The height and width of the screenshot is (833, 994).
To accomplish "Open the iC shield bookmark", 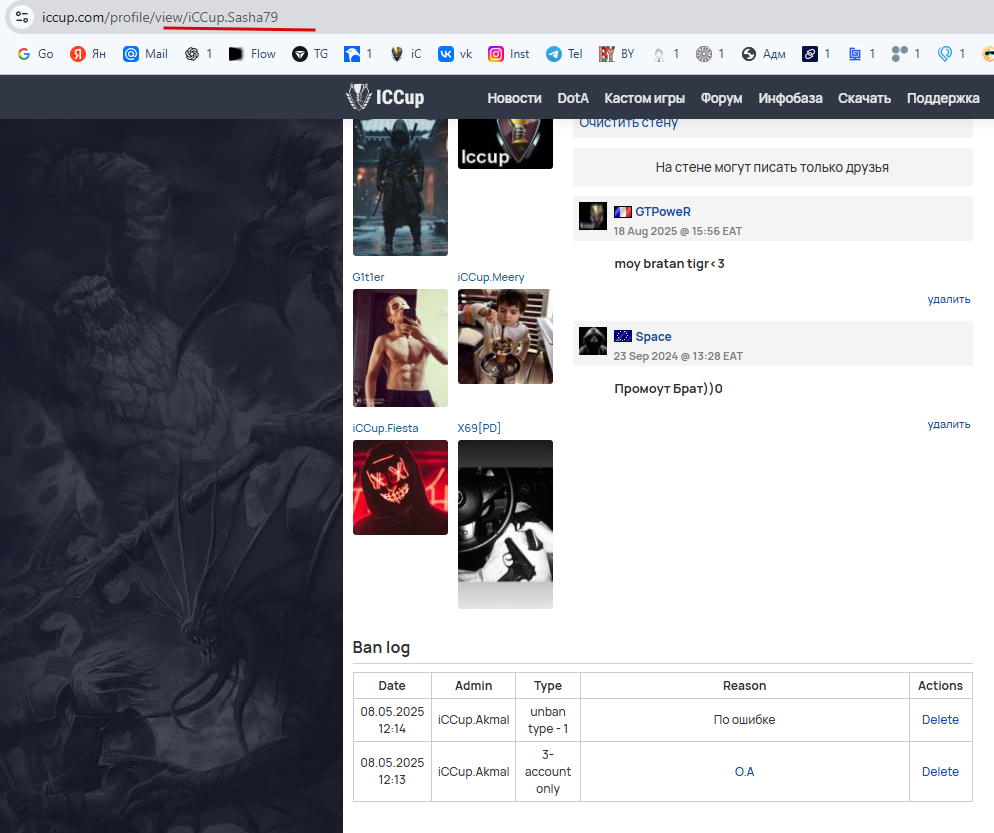I will pyautogui.click(x=406, y=54).
